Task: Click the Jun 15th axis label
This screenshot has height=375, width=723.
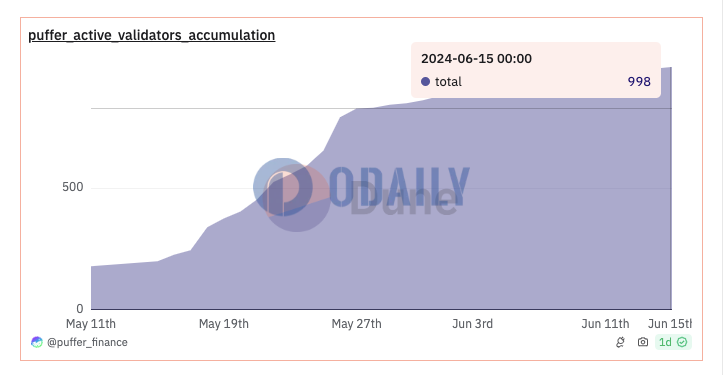Action: pos(670,324)
